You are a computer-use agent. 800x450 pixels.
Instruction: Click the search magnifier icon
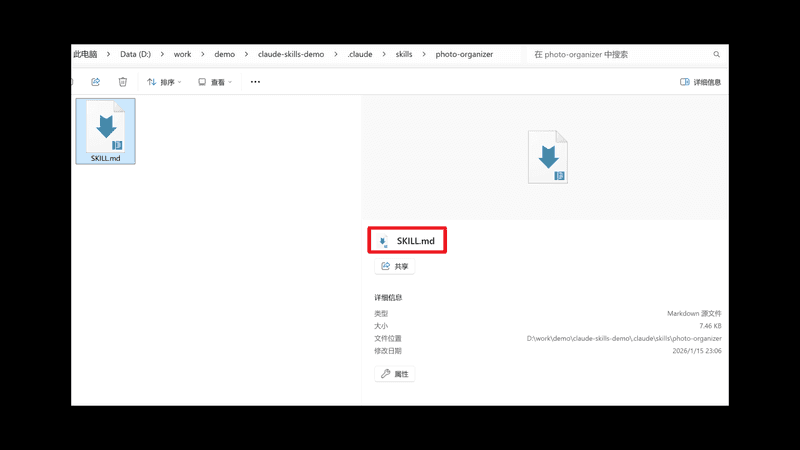(x=716, y=55)
